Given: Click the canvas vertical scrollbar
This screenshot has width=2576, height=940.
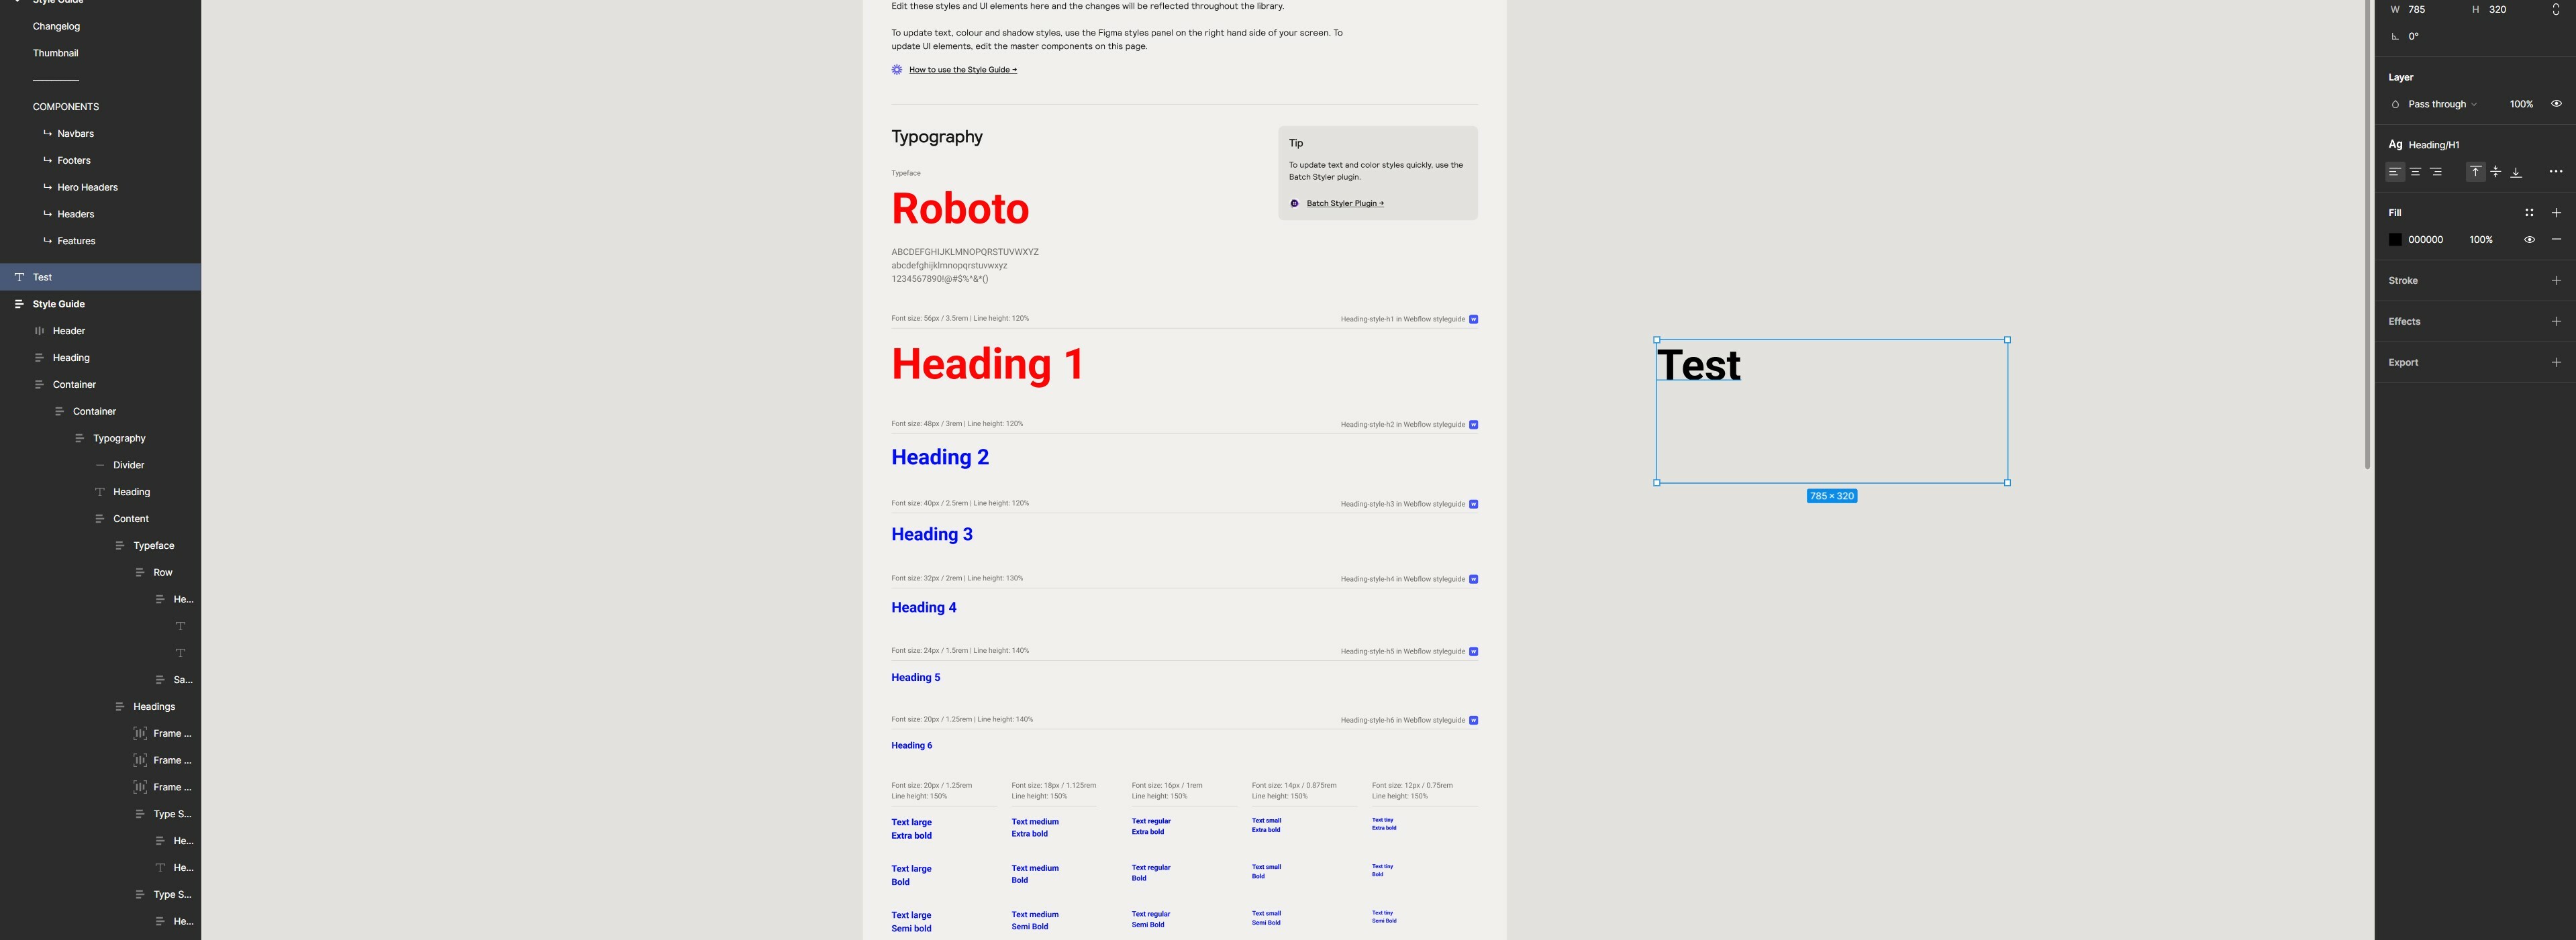Looking at the screenshot, I should 2367,234.
